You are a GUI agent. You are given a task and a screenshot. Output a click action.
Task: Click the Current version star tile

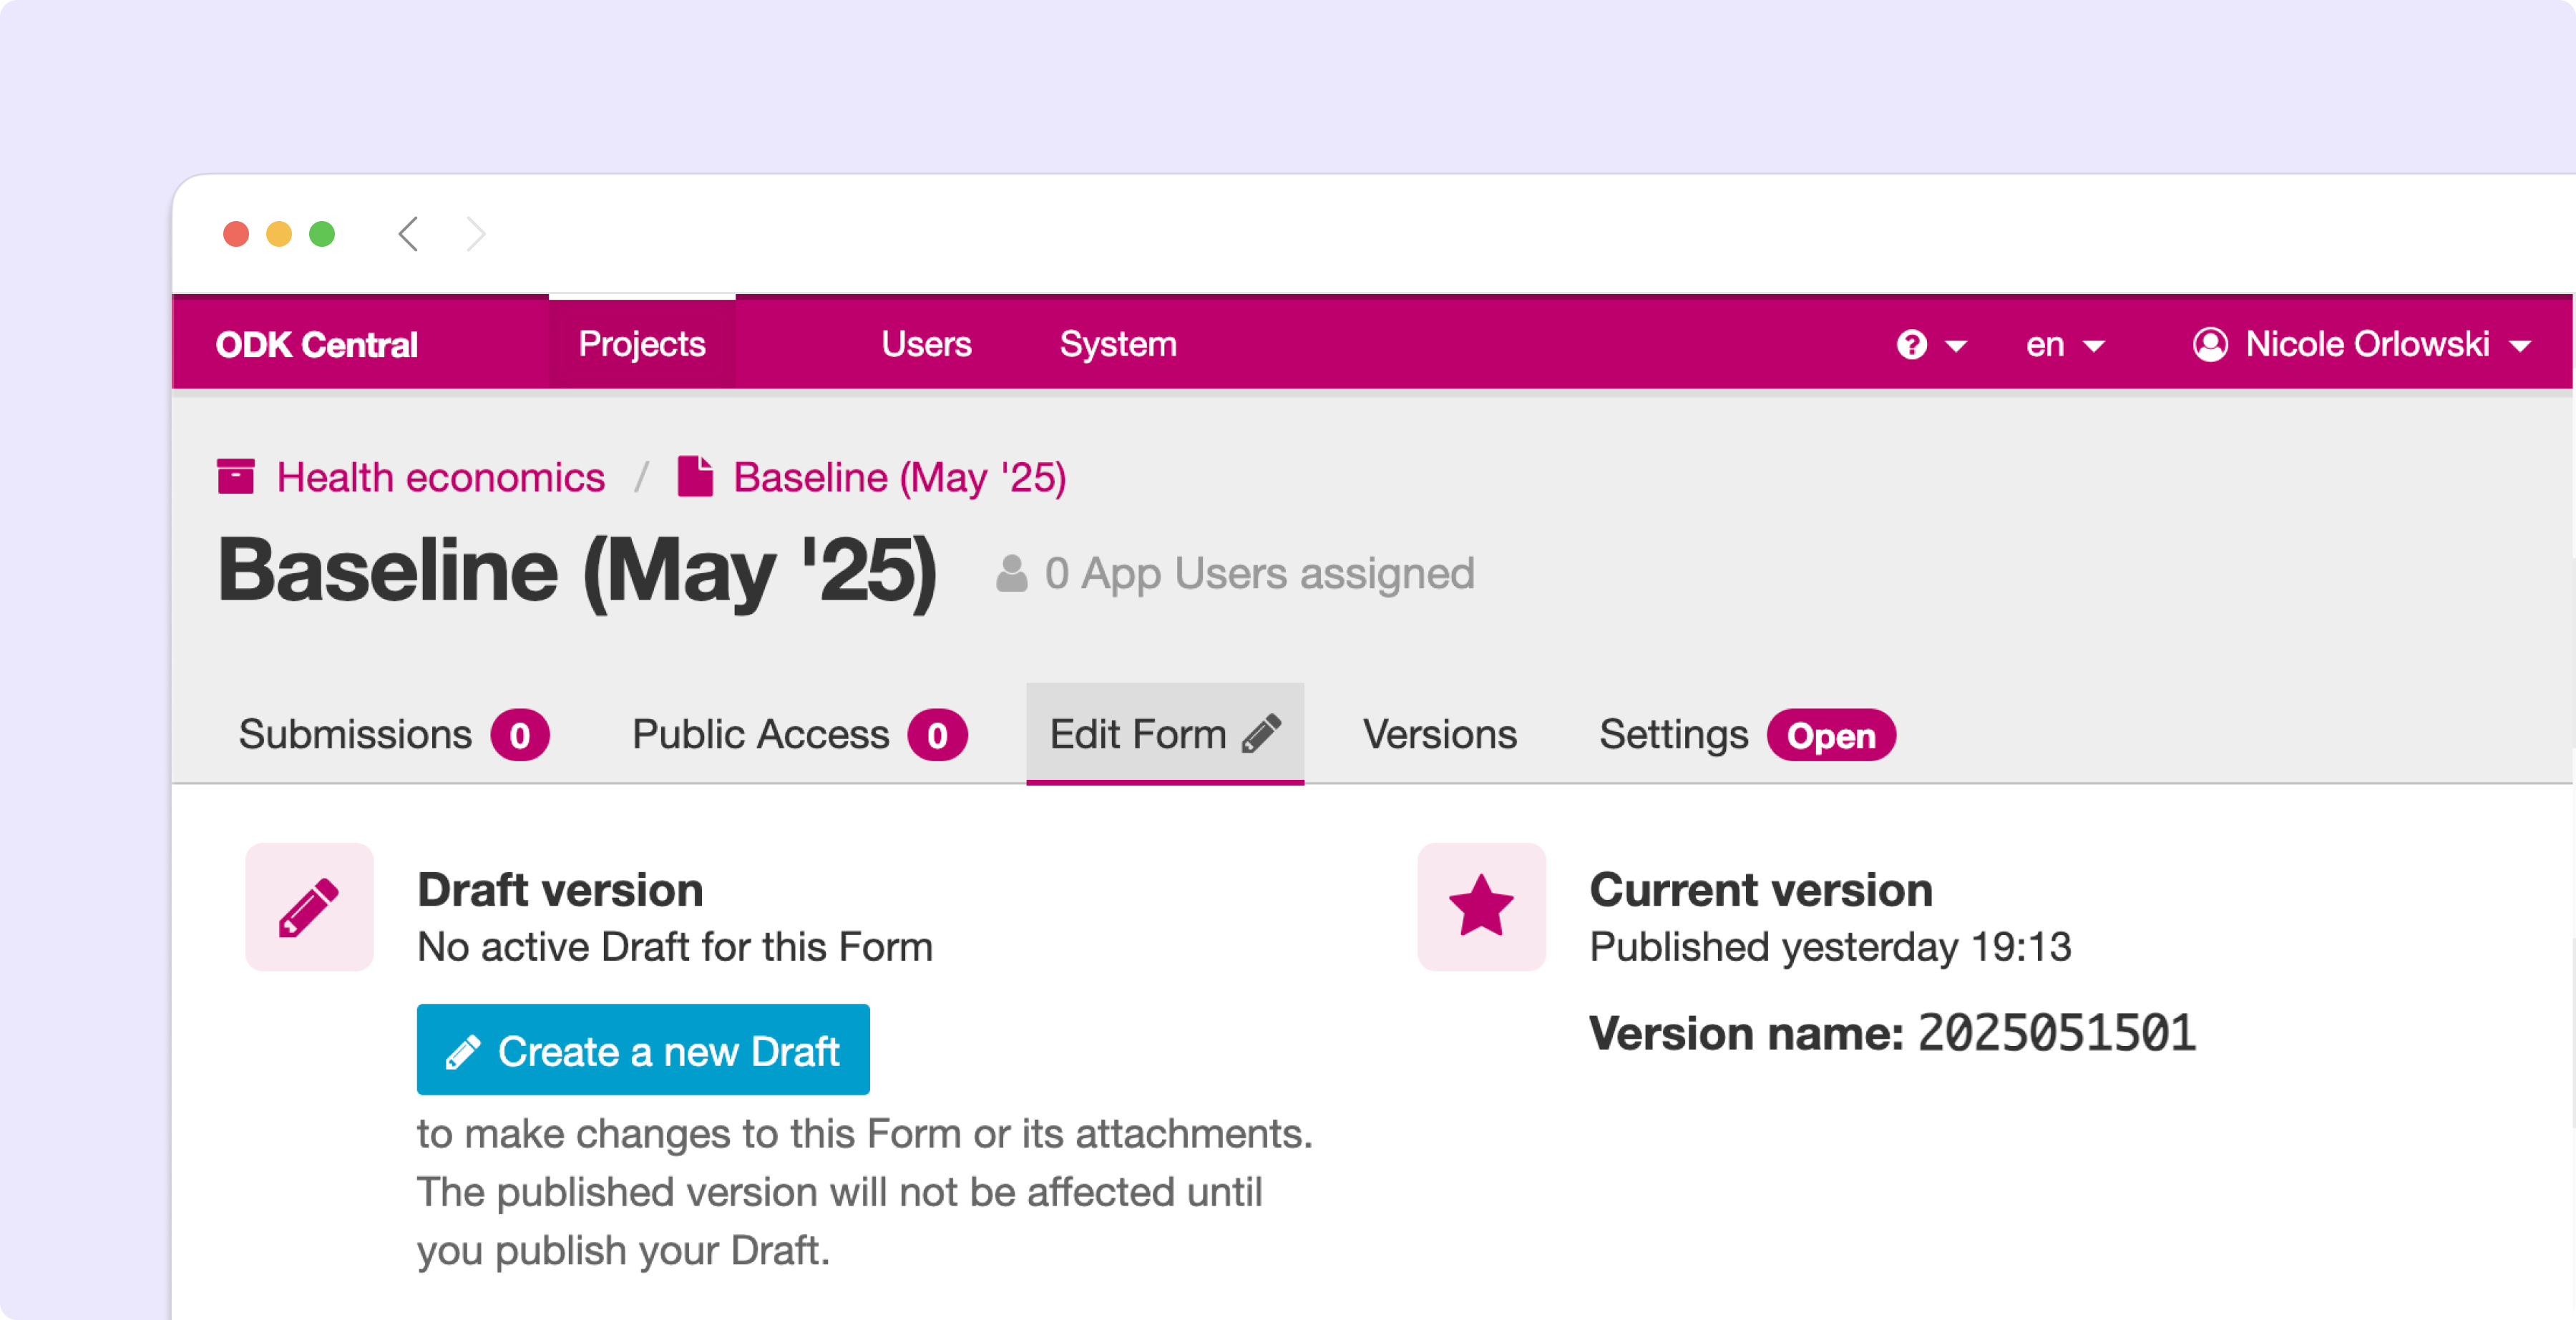click(1481, 907)
